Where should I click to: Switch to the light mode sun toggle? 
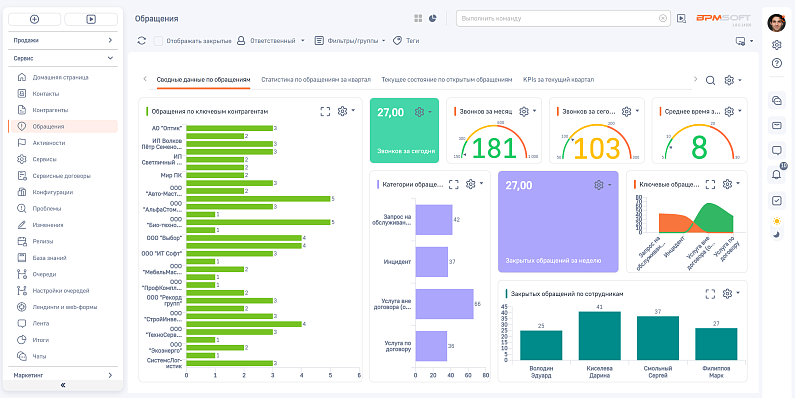point(776,221)
